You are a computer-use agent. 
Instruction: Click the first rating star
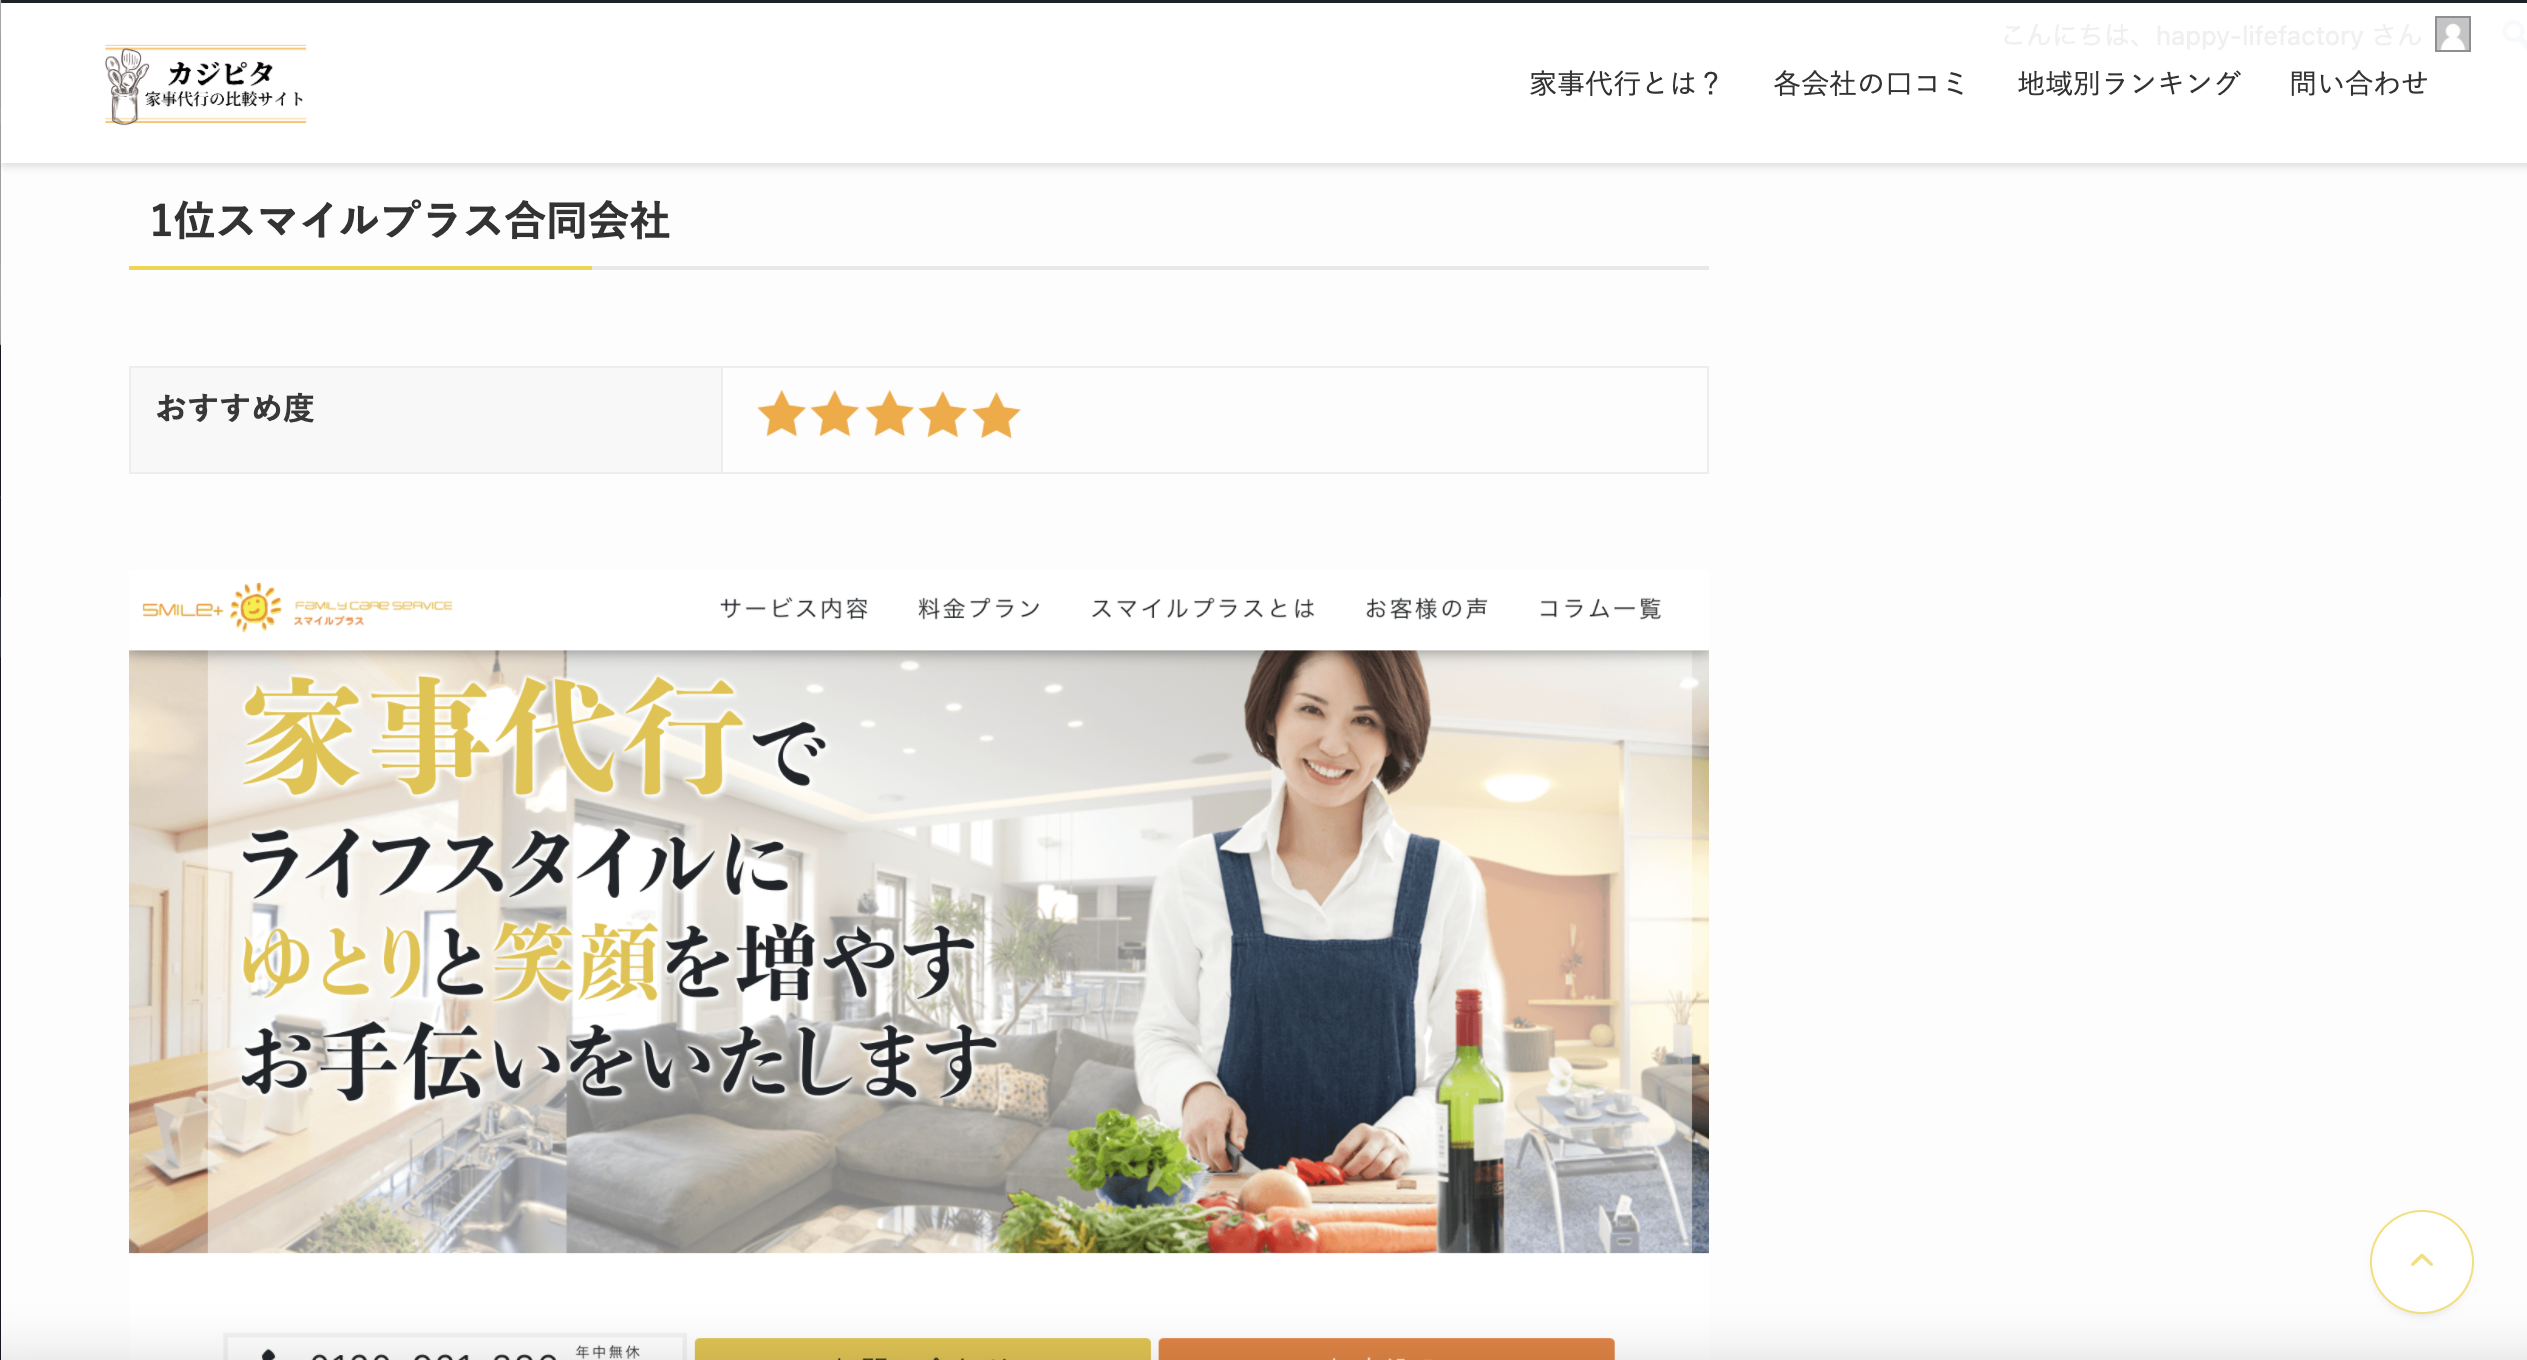(781, 415)
